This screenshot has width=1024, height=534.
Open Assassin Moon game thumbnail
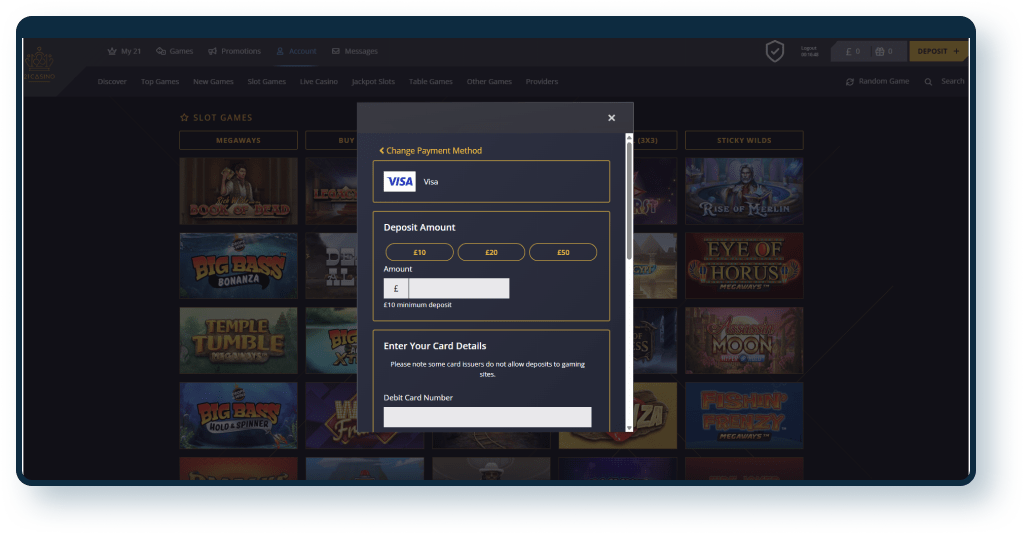(x=744, y=341)
